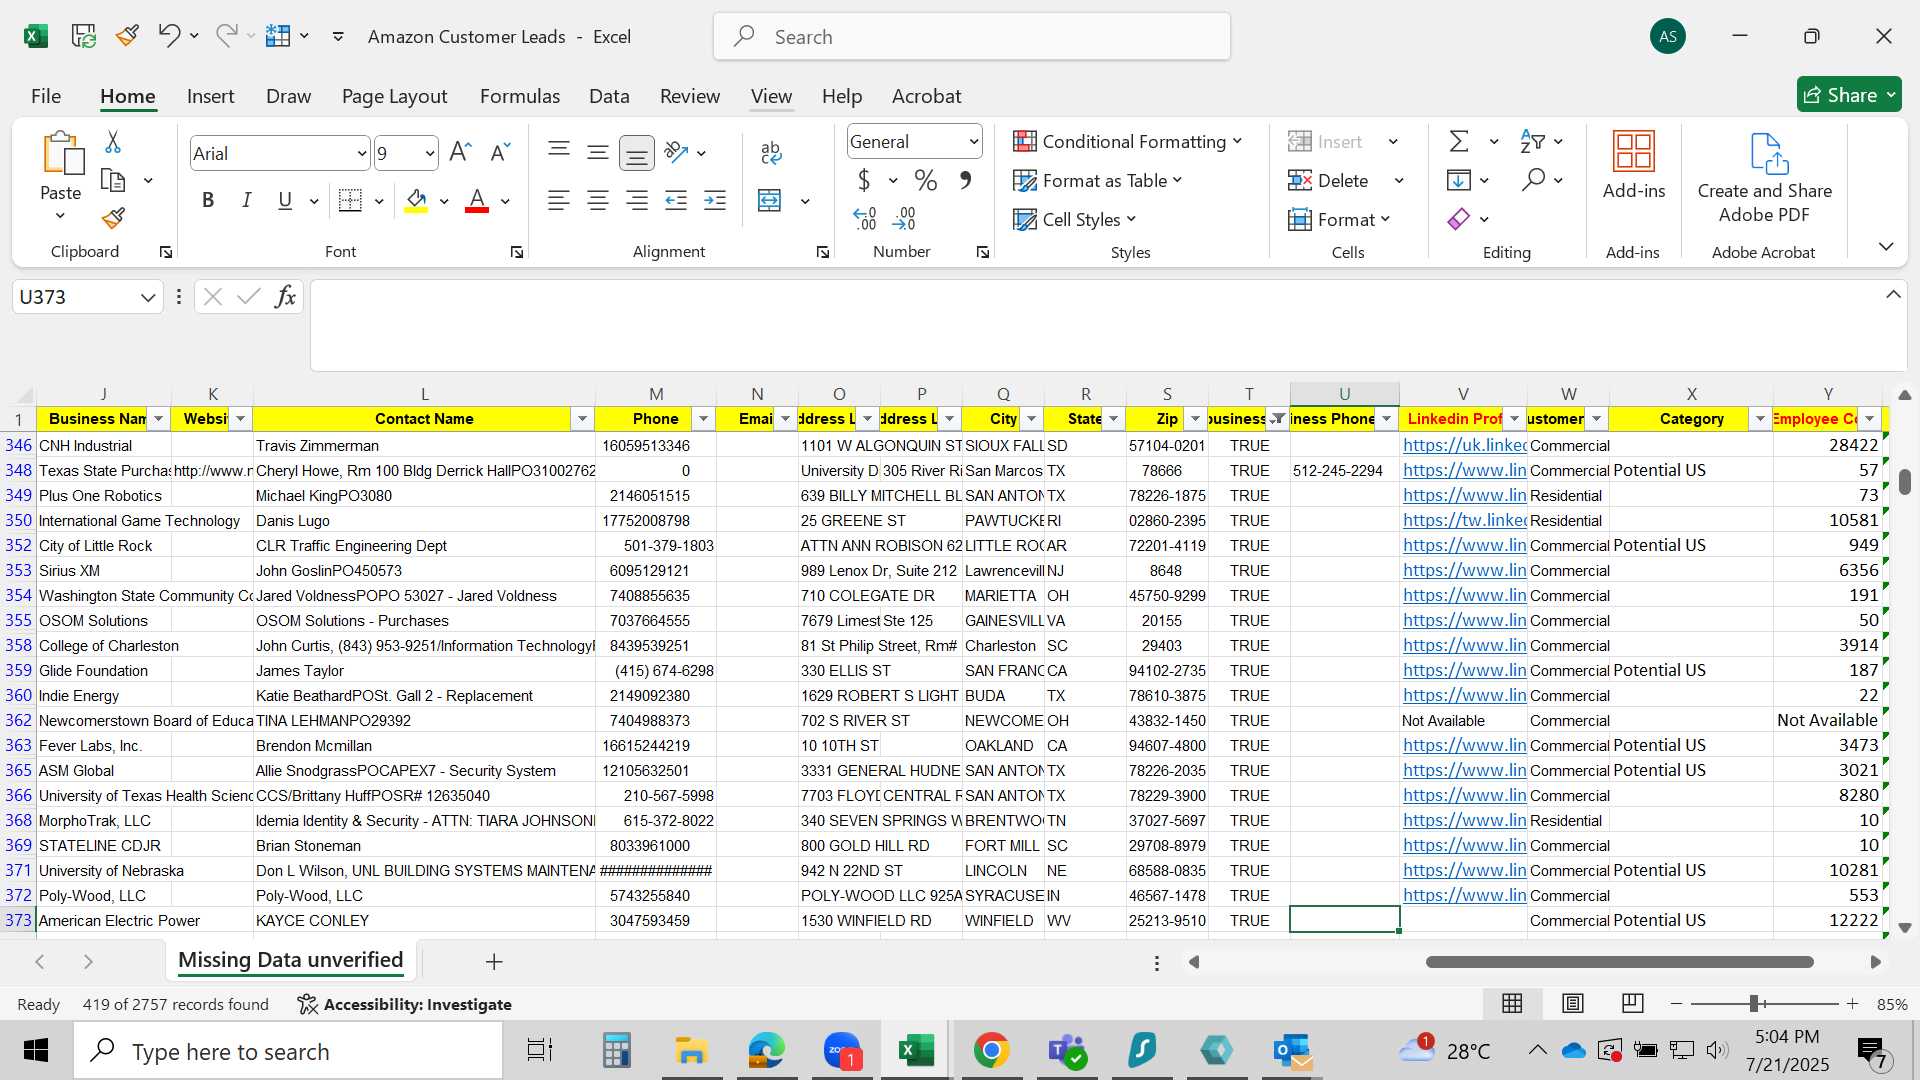Image resolution: width=1920 pixels, height=1080 pixels.
Task: Apply the red Font Color
Action: click(x=477, y=200)
